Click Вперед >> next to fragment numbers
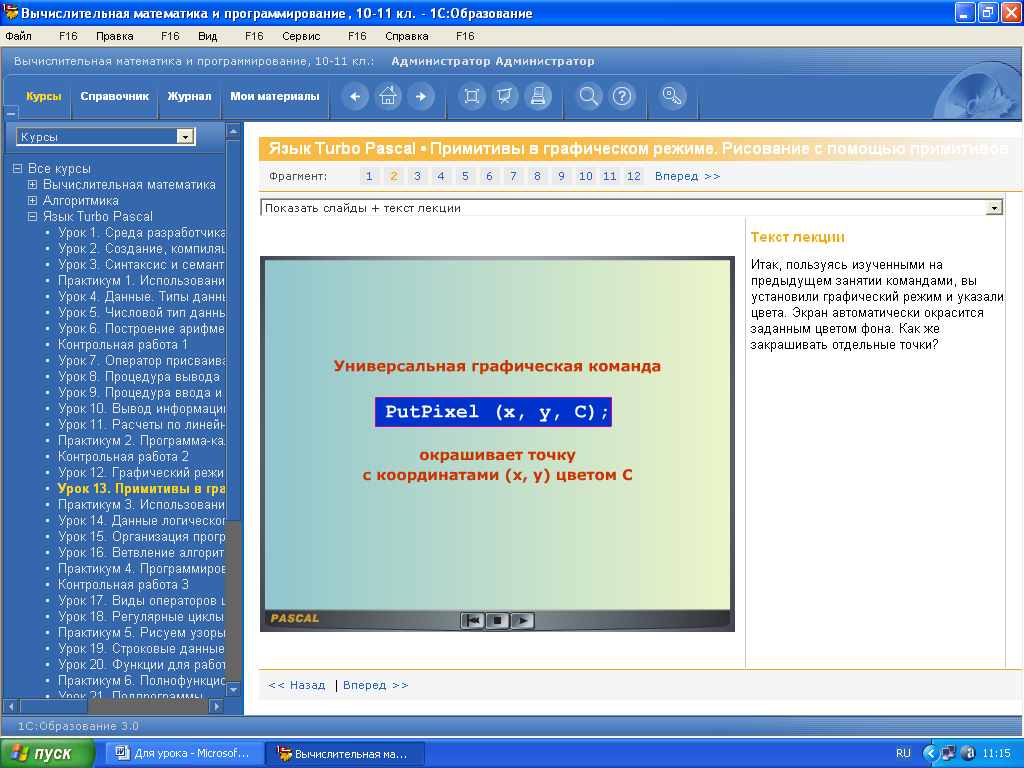Screen dimensions: 1024x768 pyautogui.click(x=688, y=176)
